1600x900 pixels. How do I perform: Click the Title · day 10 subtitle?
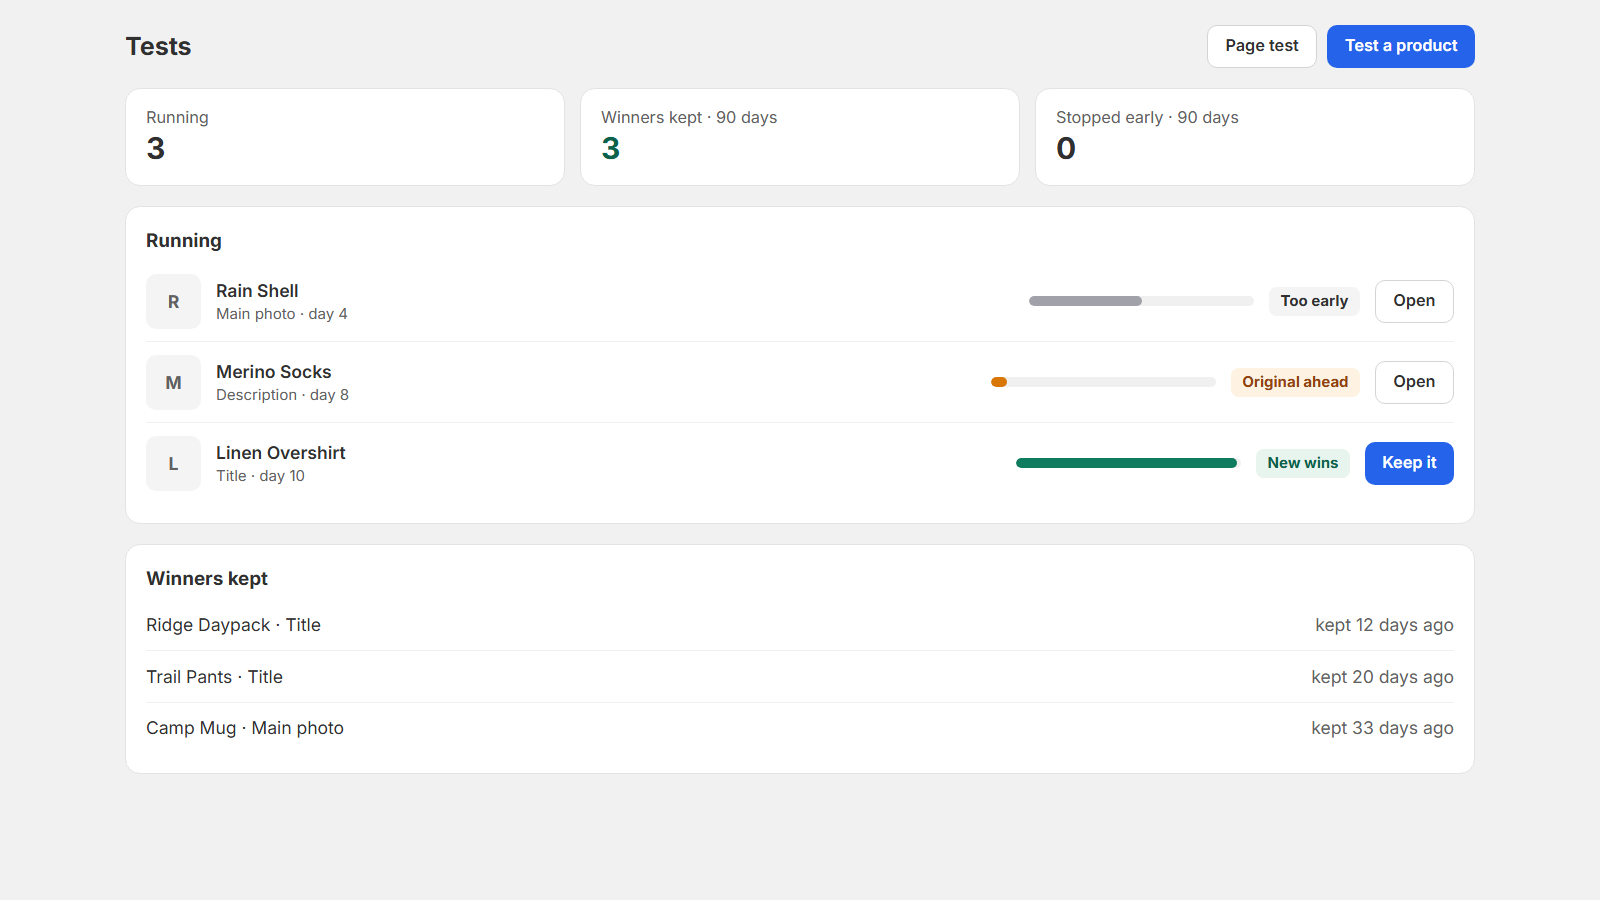point(260,476)
